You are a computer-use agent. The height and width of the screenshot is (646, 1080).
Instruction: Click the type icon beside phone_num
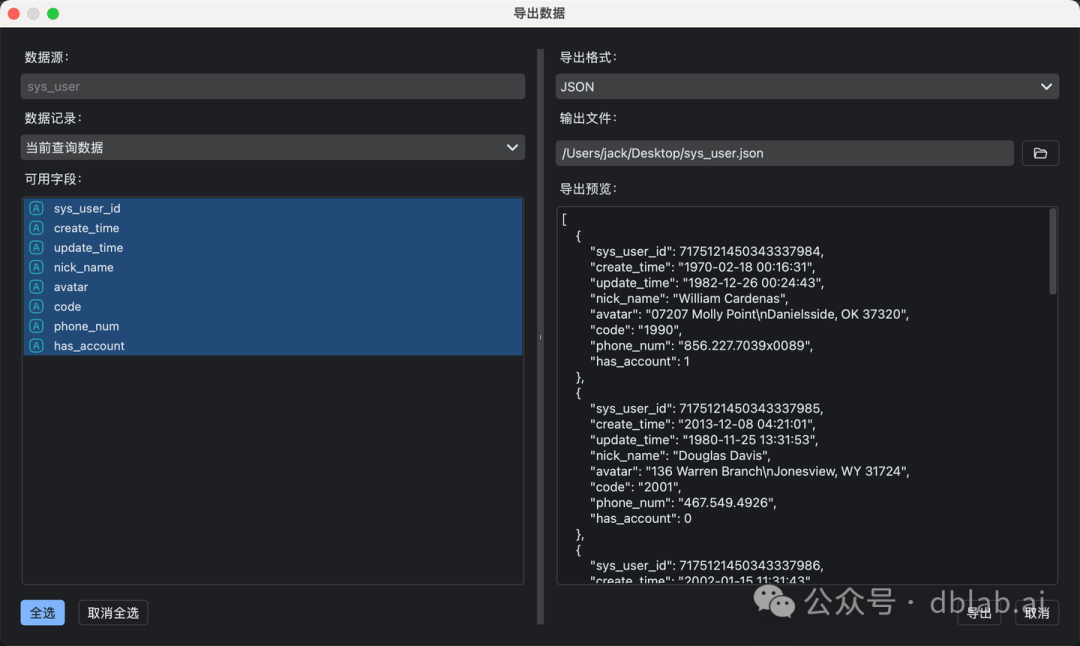pos(36,326)
